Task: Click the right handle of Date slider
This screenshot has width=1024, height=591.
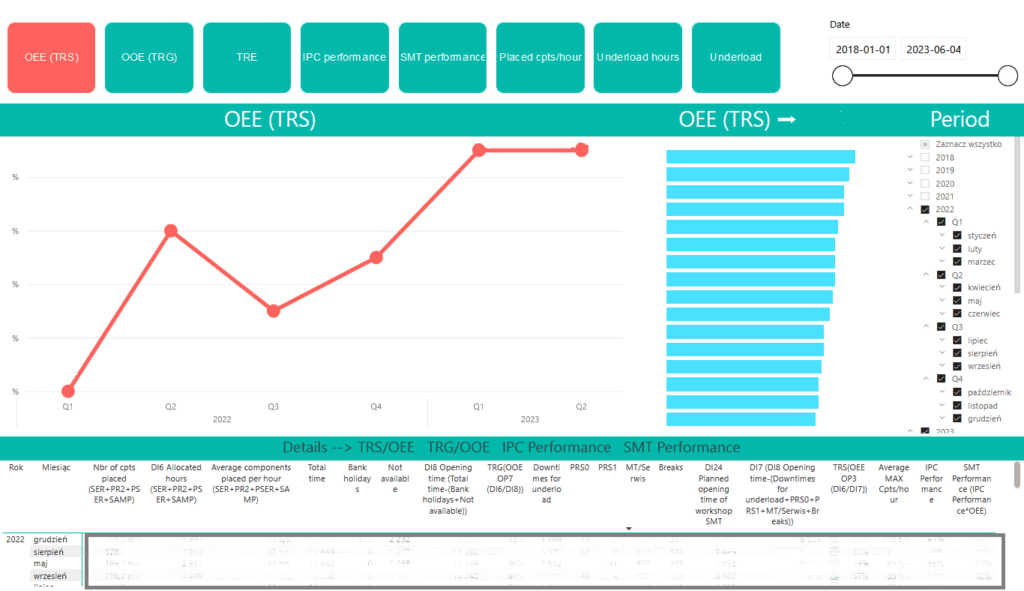Action: pyautogui.click(x=1008, y=76)
